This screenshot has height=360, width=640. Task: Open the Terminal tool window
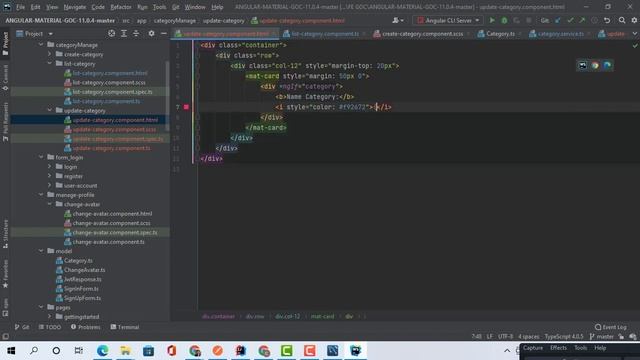(125, 327)
